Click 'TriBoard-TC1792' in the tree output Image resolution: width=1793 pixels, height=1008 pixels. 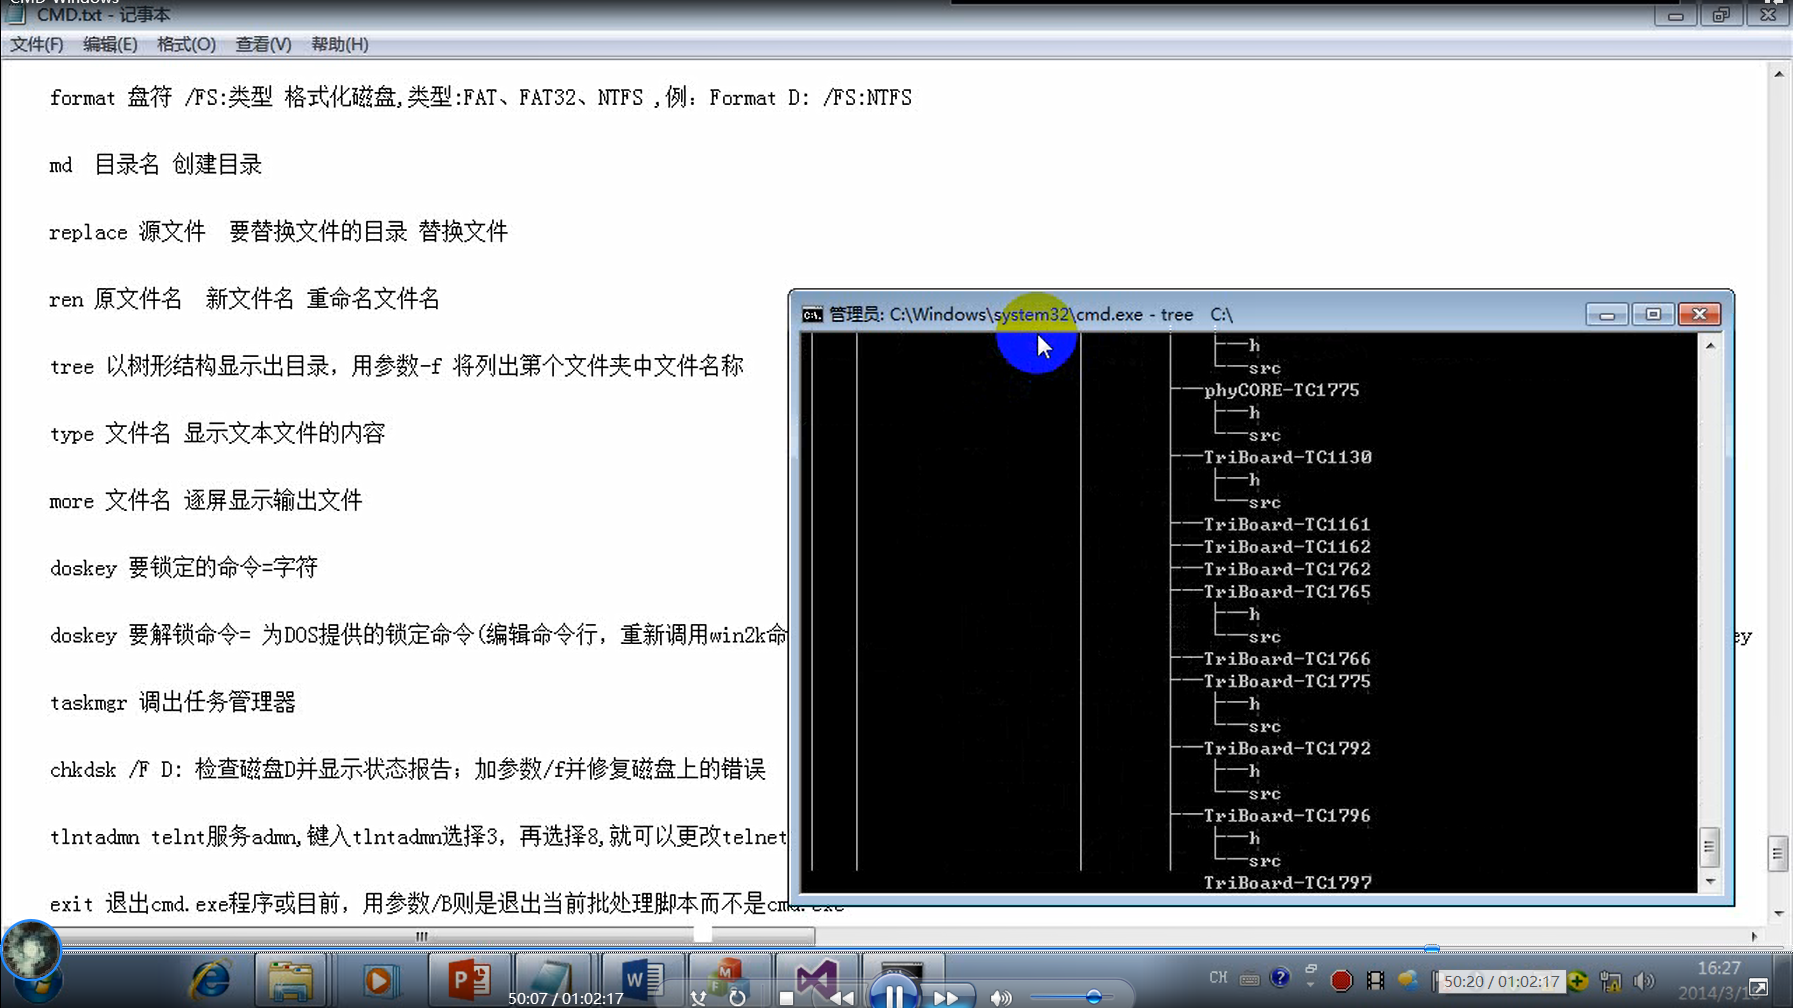(1287, 748)
